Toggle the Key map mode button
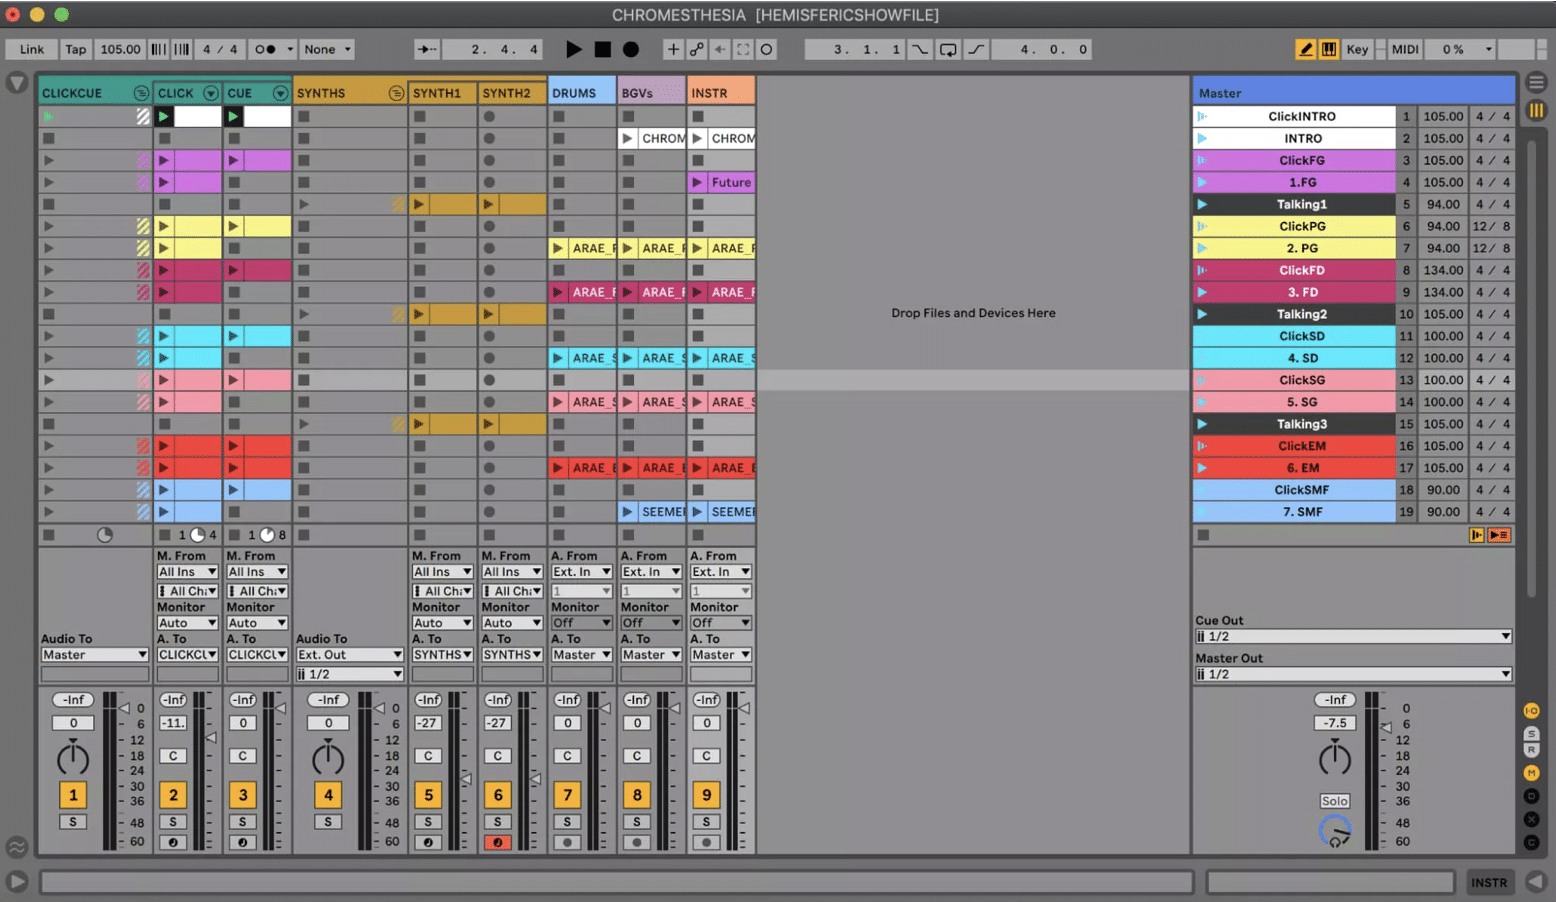The height and width of the screenshot is (902, 1556). coord(1357,49)
